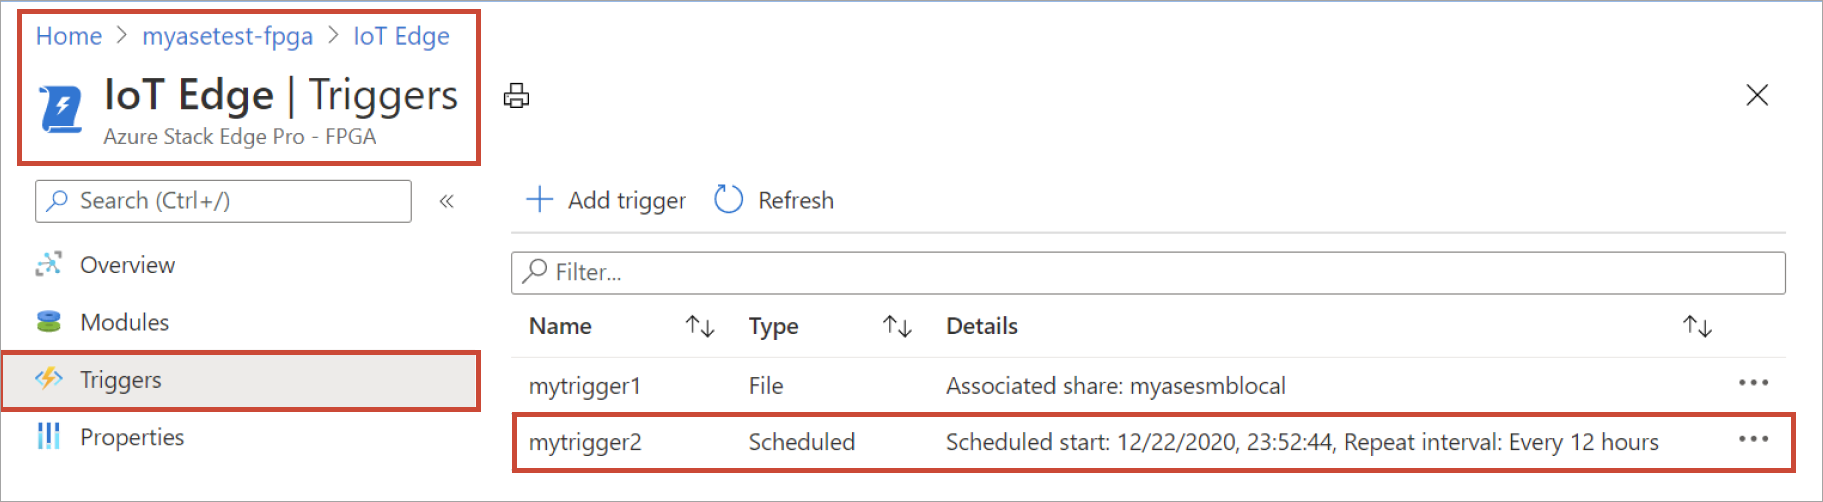Screen dimensions: 1823x502
Task: Click the Triggers lightning icon in sidebar
Action: [x=48, y=378]
